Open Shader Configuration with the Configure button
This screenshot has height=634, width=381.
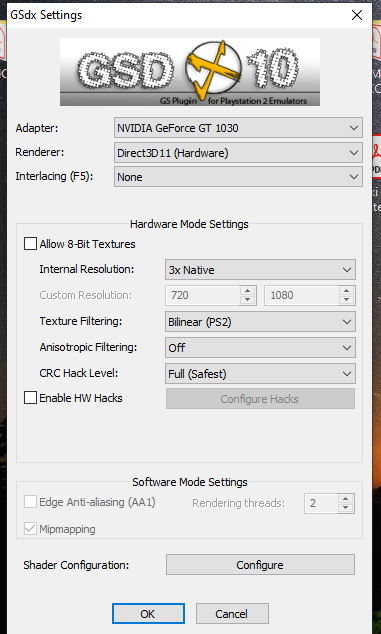(260, 565)
